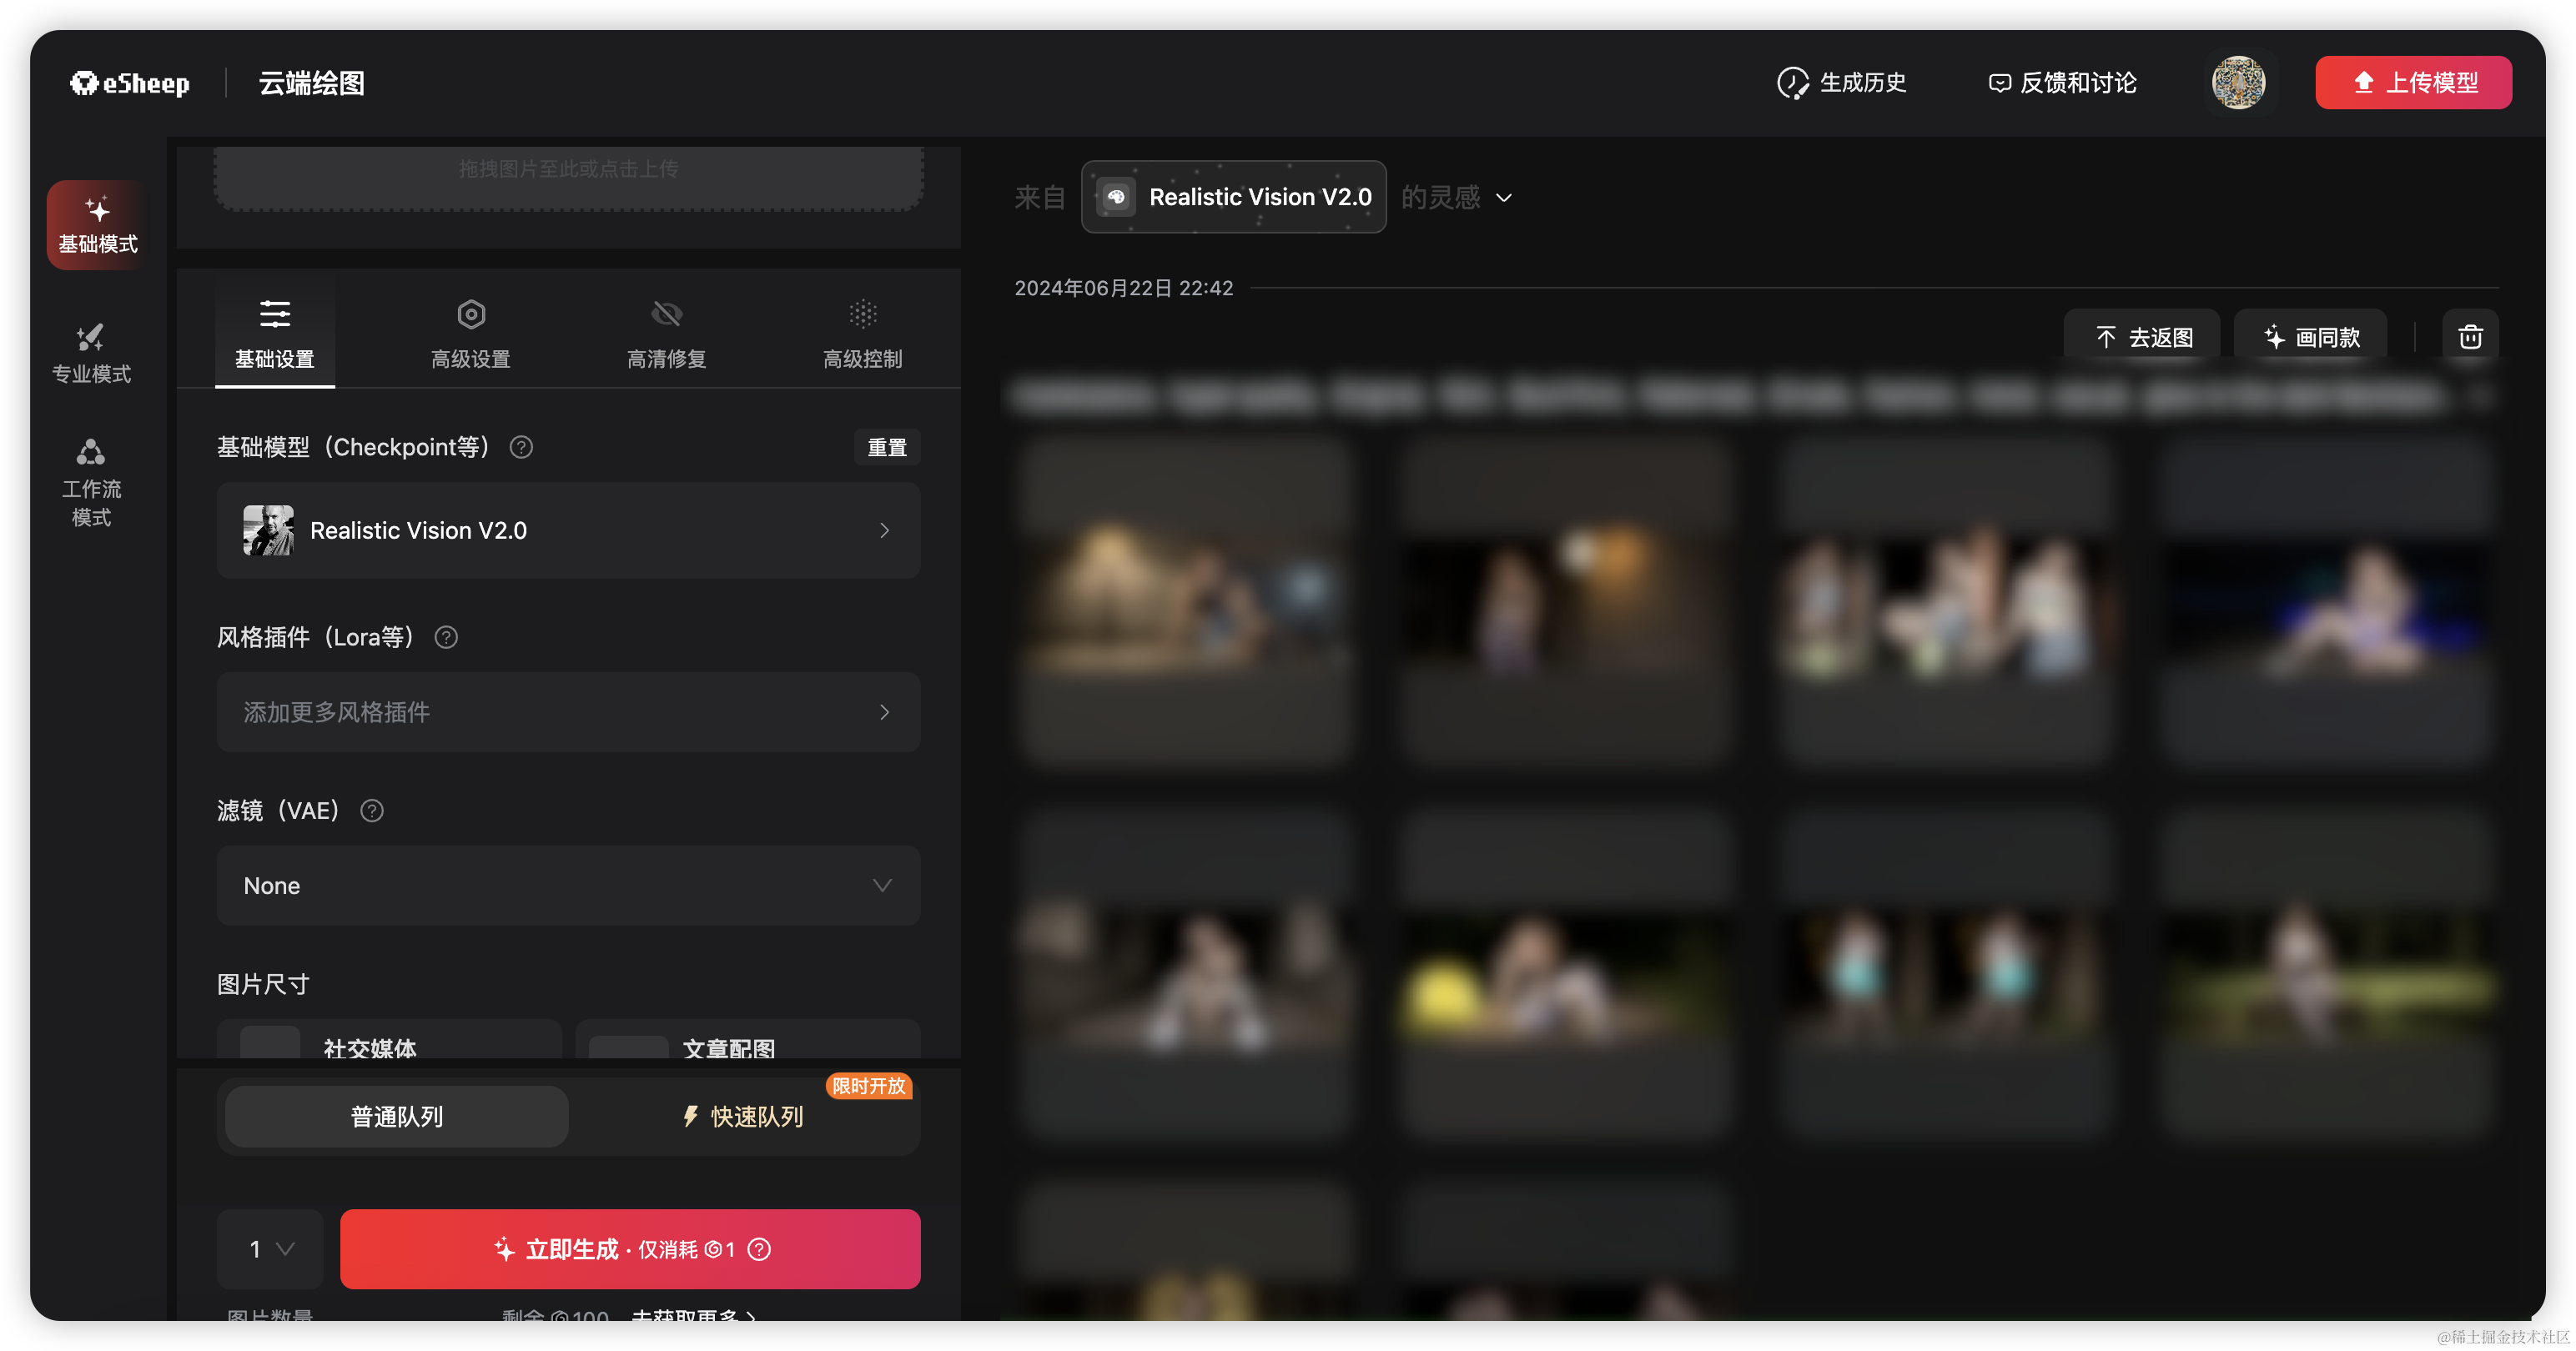Image resolution: width=2576 pixels, height=1351 pixels.
Task: Click help icon beside 风格插件 Lora
Action: tap(446, 637)
